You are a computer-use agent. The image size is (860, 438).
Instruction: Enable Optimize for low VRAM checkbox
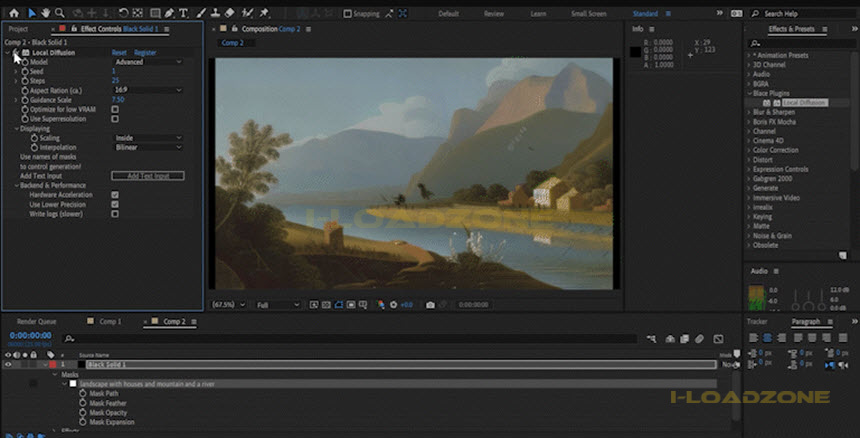pyautogui.click(x=115, y=110)
